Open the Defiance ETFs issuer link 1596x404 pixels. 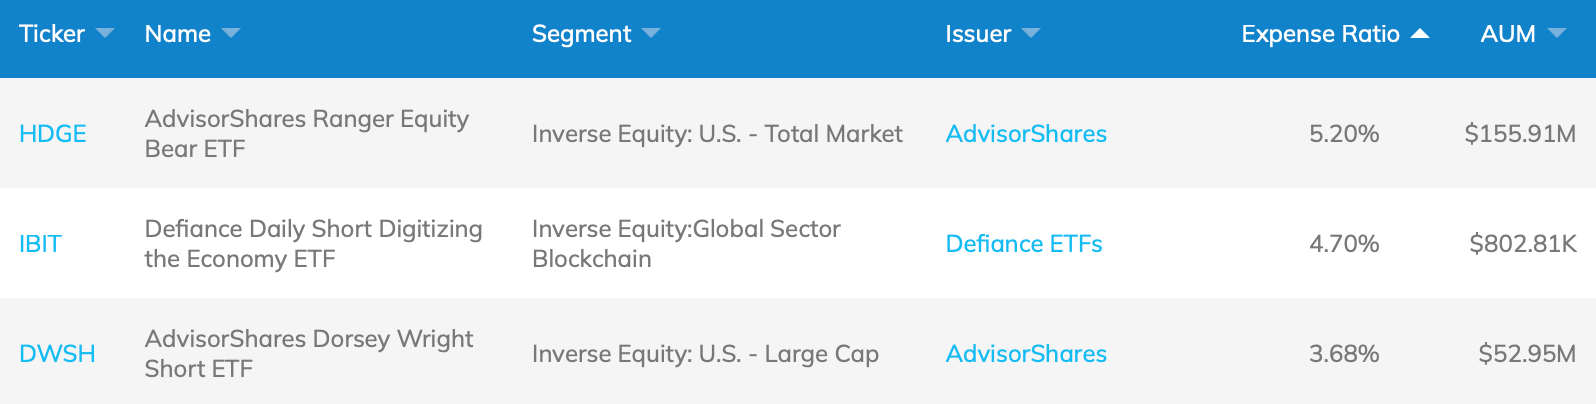click(x=1024, y=244)
